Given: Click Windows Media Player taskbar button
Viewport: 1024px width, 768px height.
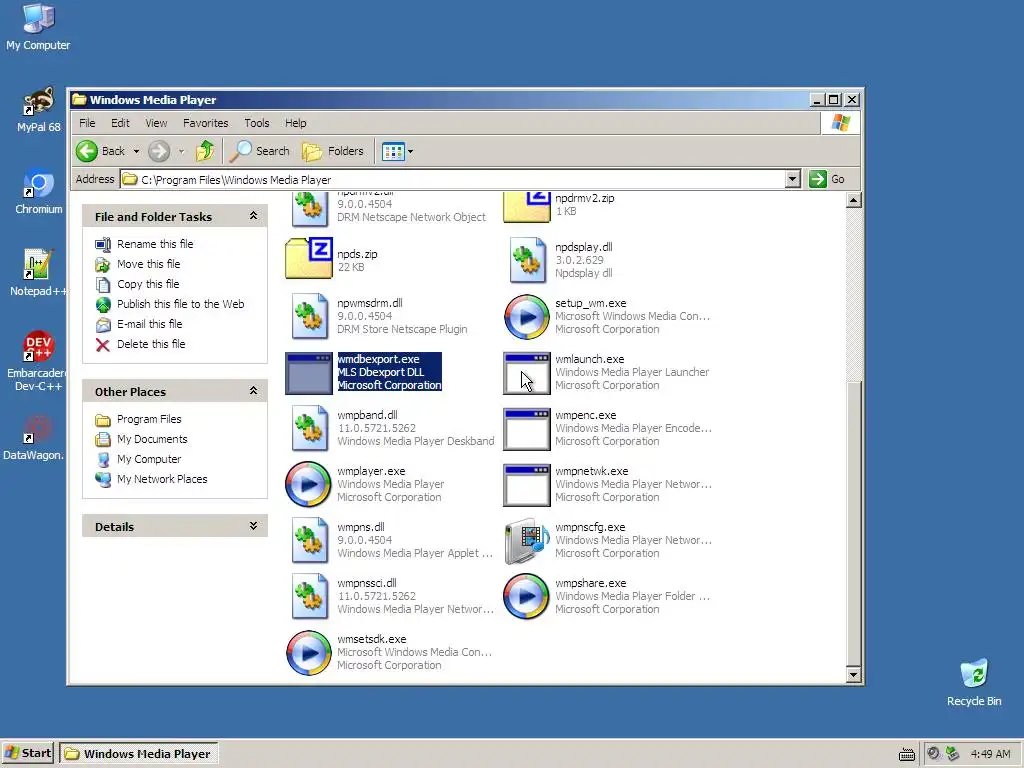Looking at the screenshot, I should point(138,754).
